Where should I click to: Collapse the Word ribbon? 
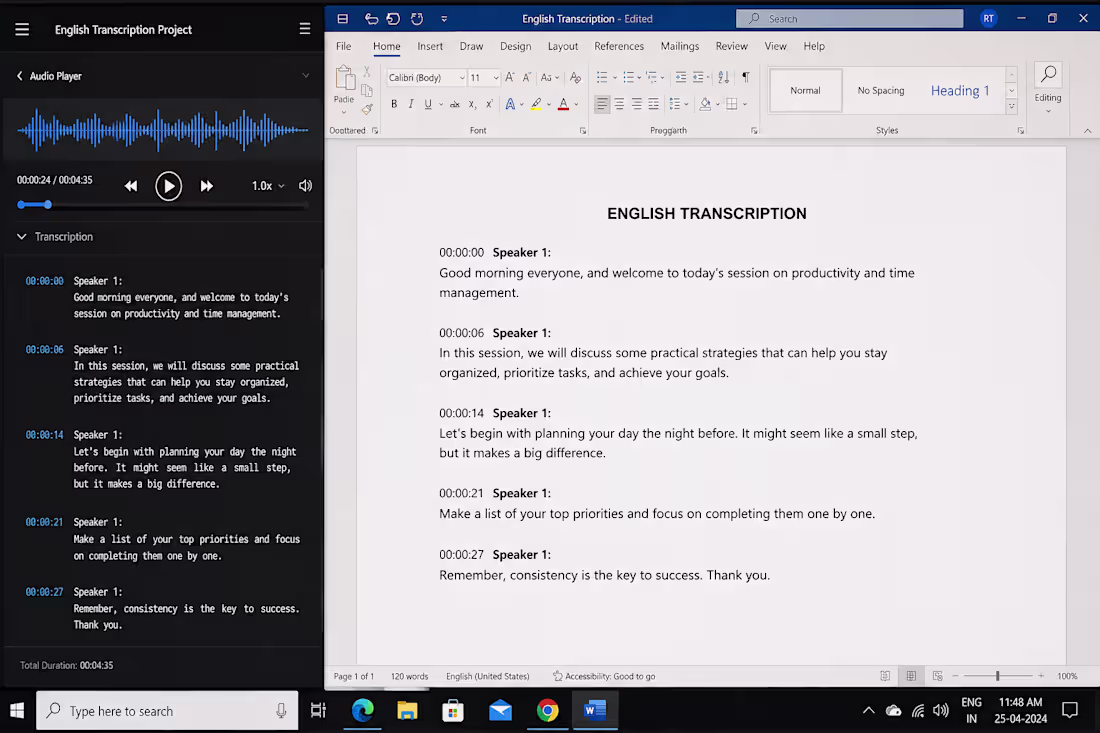coord(1087,131)
